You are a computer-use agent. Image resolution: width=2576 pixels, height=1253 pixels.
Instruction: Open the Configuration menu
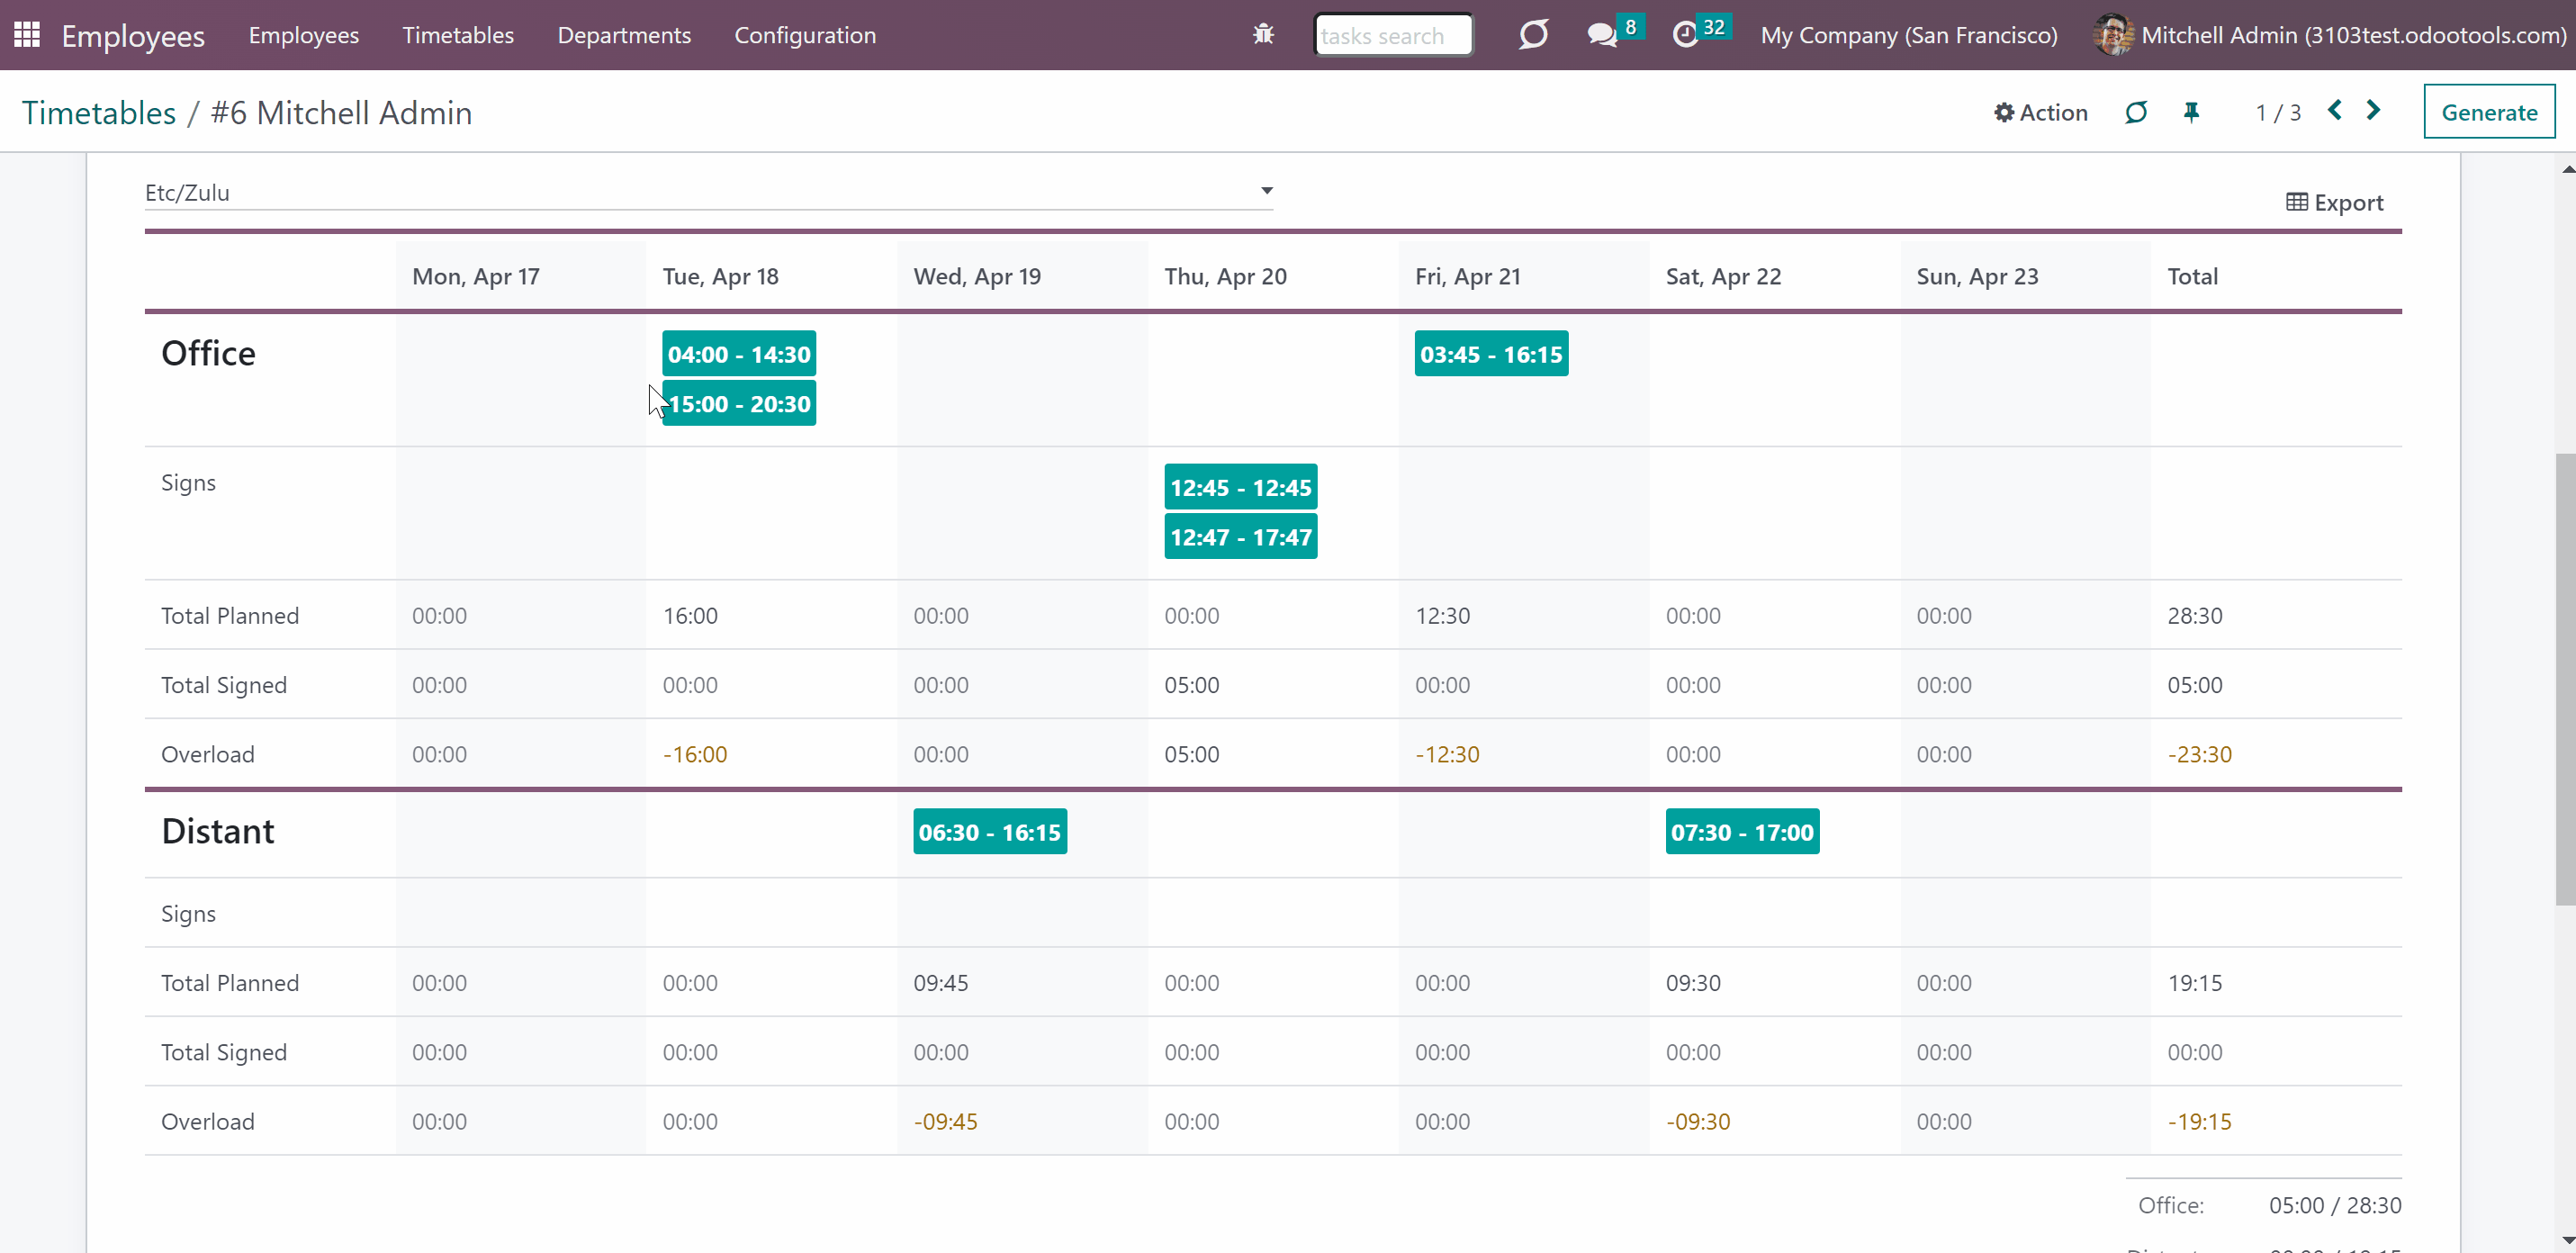(805, 35)
